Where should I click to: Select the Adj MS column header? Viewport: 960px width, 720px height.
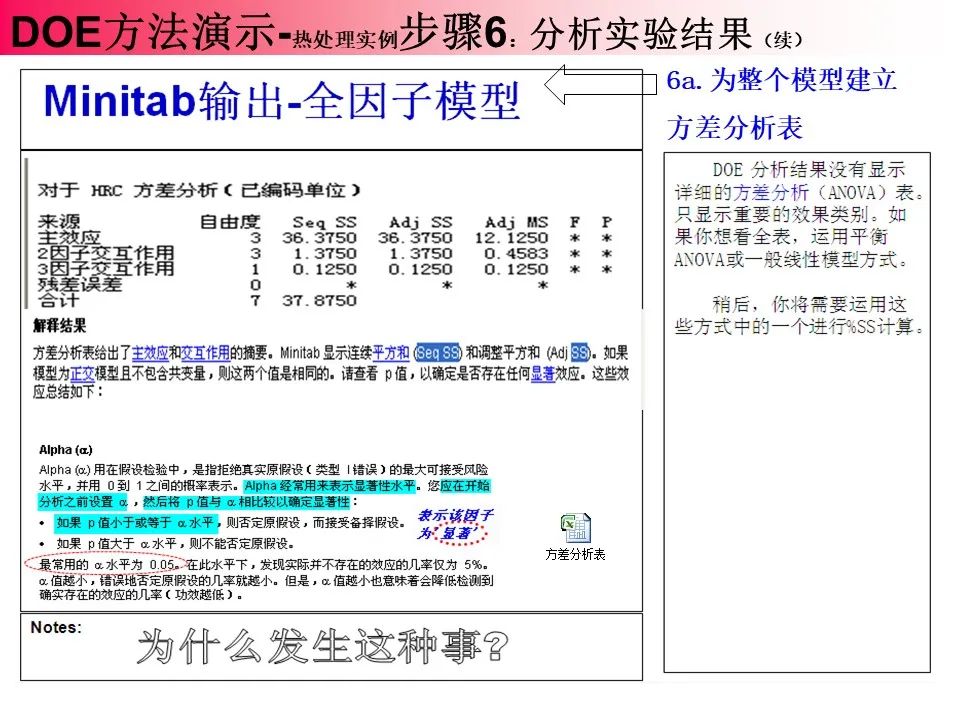[516, 222]
